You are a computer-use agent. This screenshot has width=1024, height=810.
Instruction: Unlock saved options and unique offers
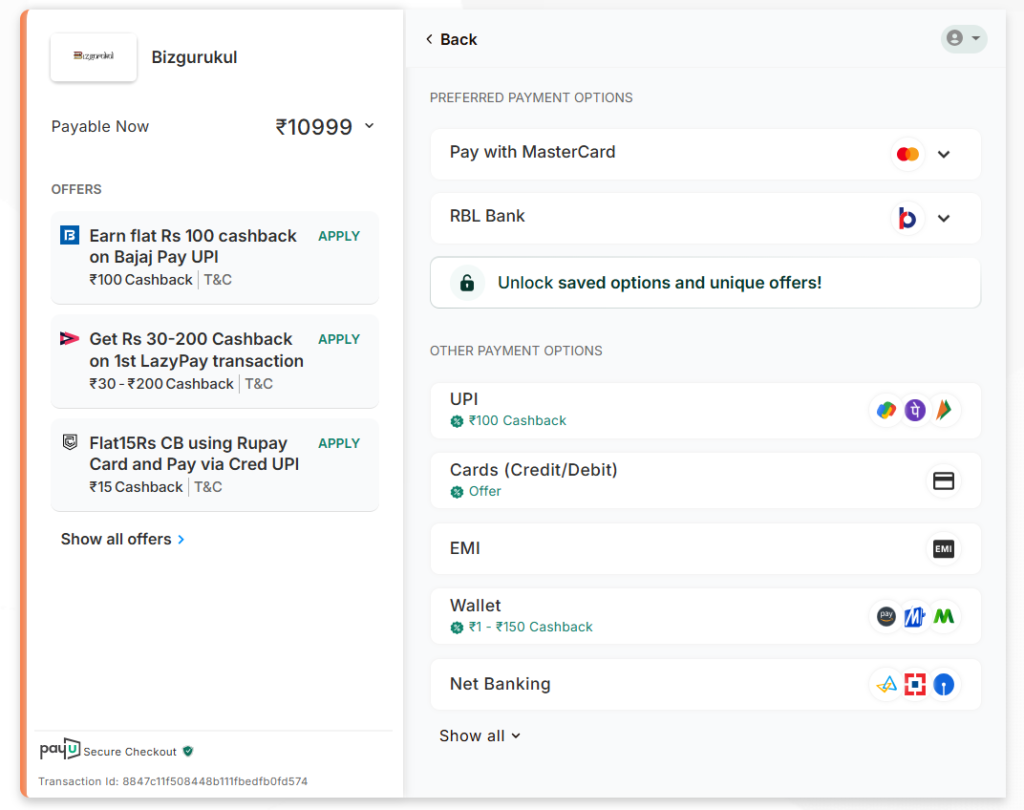[x=705, y=283]
